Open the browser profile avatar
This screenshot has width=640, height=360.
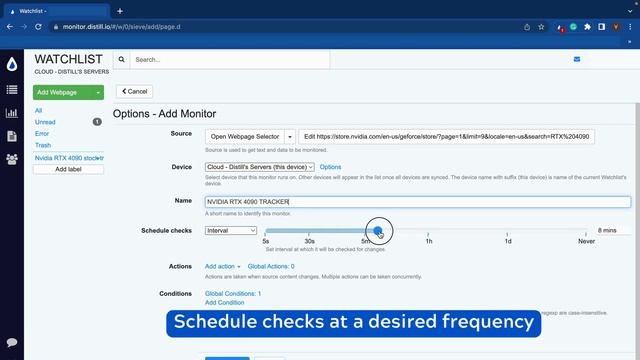[616, 27]
